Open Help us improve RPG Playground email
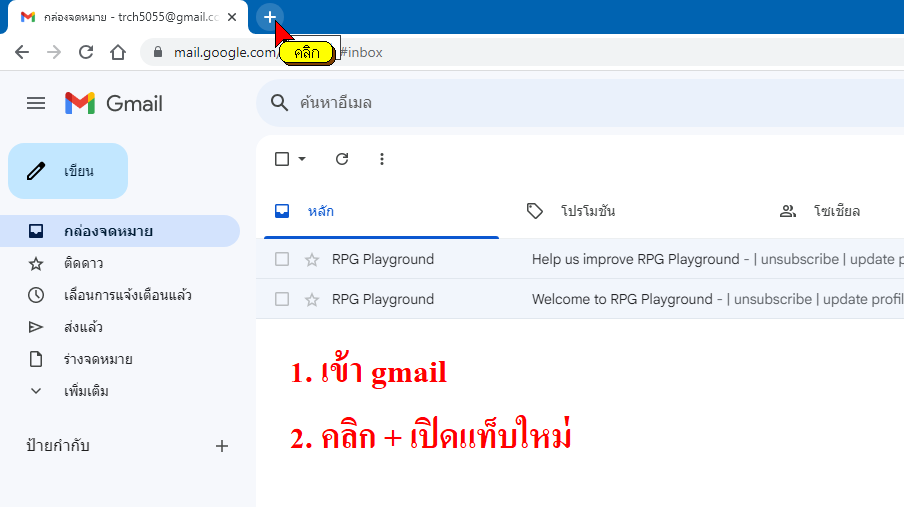 pyautogui.click(x=580, y=259)
